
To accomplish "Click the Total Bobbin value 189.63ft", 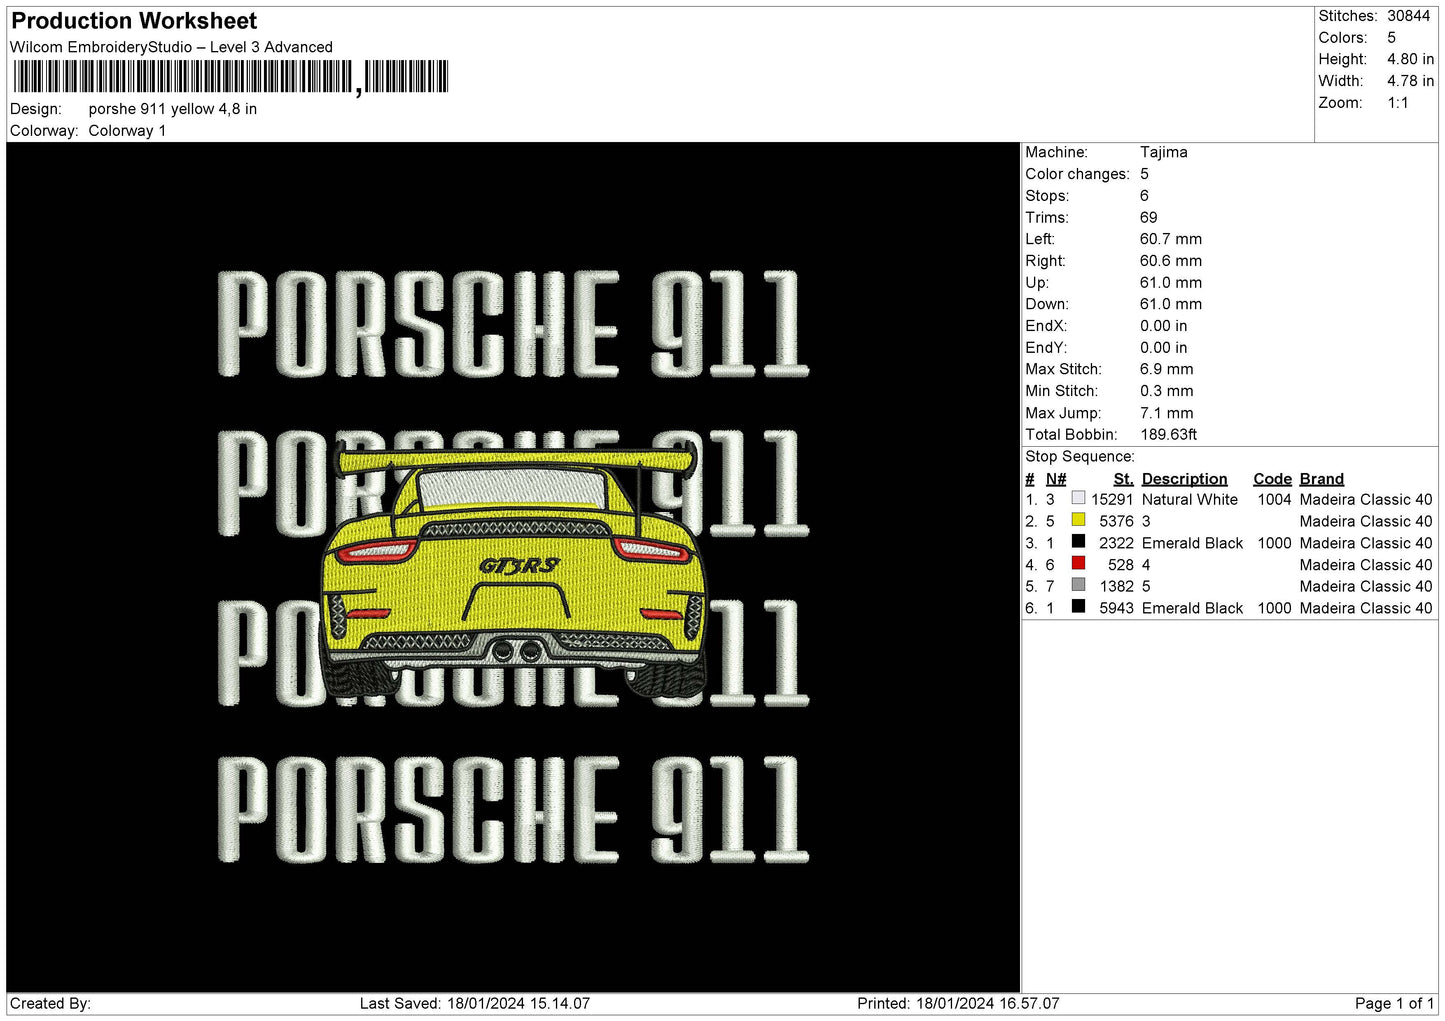I will pos(1168,435).
